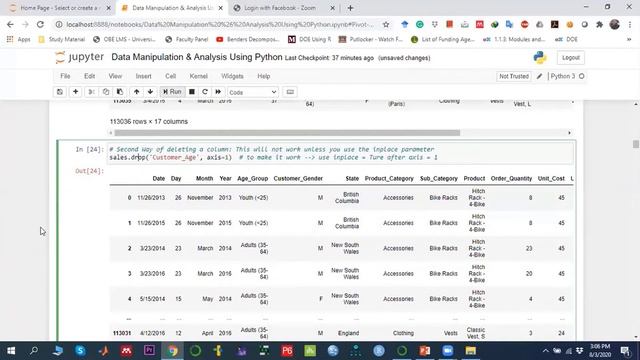Image resolution: width=640 pixels, height=360 pixels.
Task: Save the notebook with the floppy disk icon
Action: coord(60,92)
